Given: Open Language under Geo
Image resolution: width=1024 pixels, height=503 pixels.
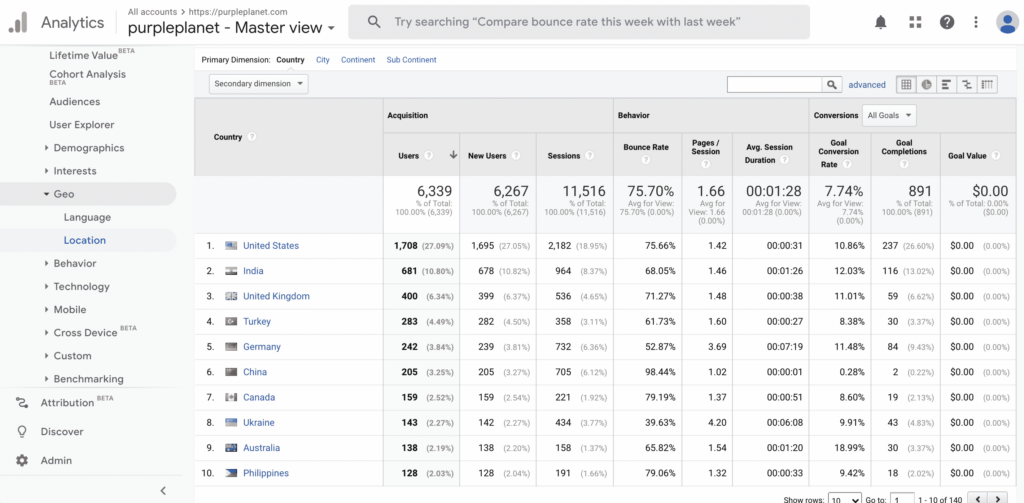Looking at the screenshot, I should 87,218.
